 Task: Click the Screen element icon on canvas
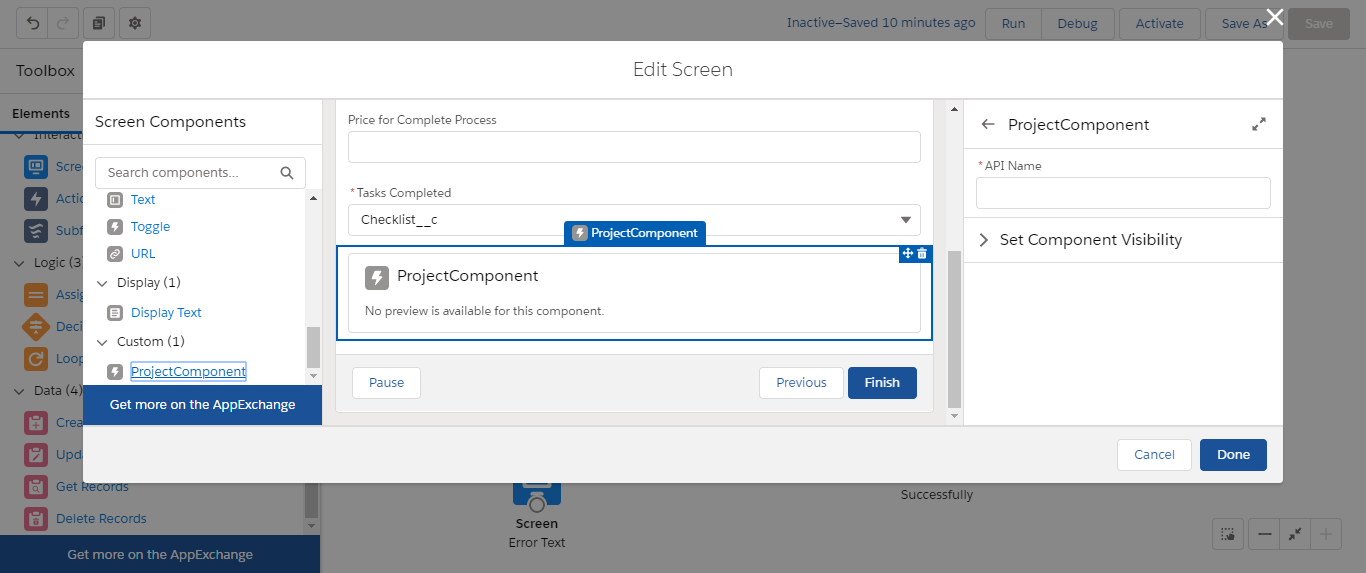pos(537,492)
